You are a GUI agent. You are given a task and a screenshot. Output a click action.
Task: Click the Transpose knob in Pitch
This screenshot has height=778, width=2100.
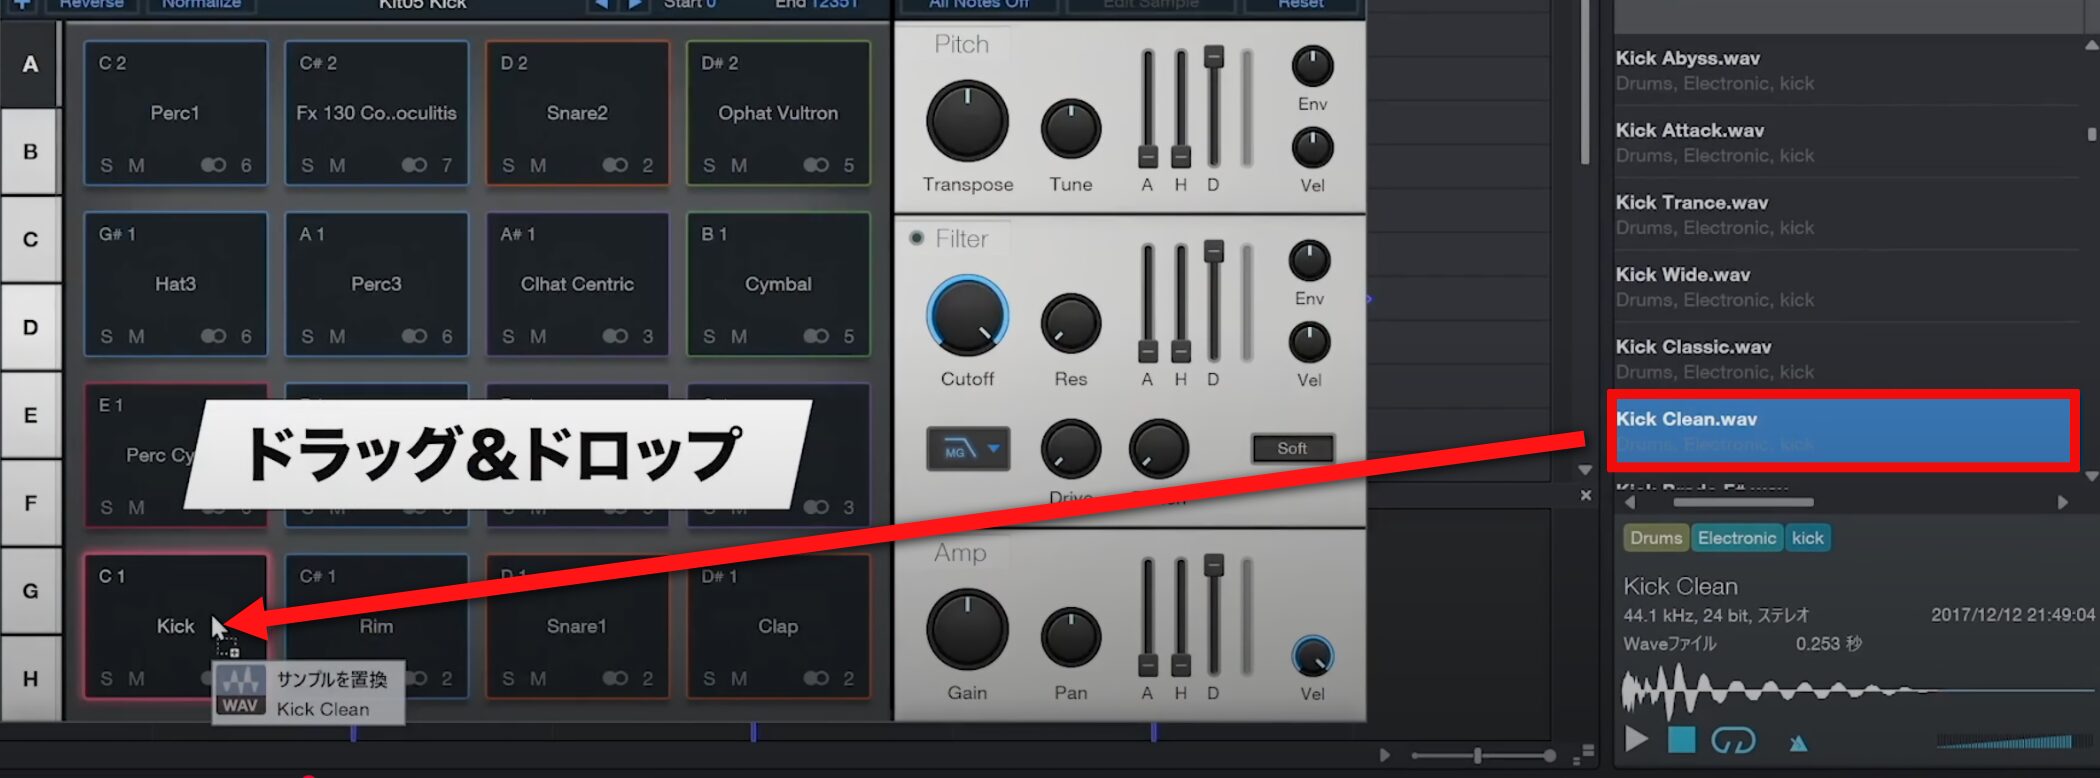tap(967, 122)
